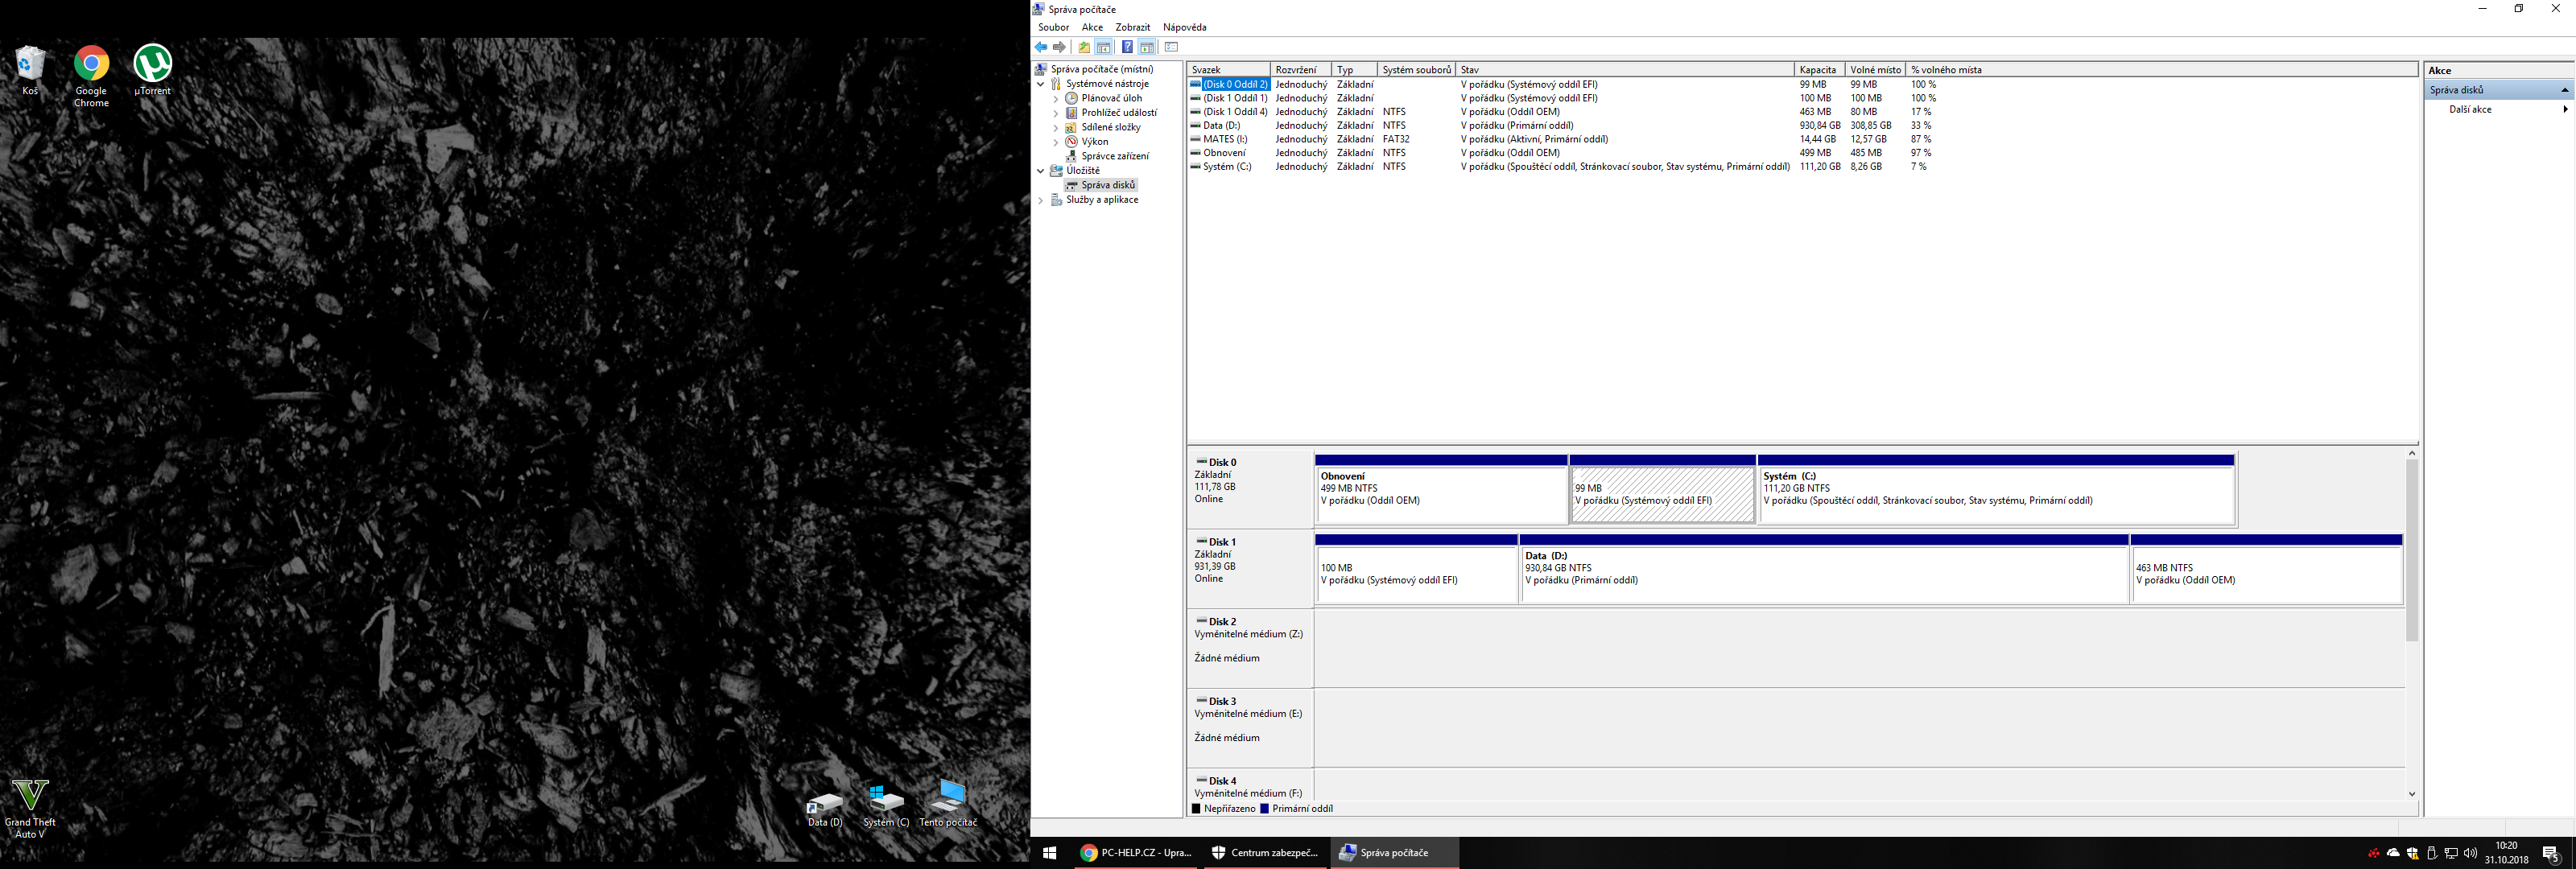Image resolution: width=2576 pixels, height=869 pixels.
Task: Click the Up one level folder icon
Action: coord(1084,47)
